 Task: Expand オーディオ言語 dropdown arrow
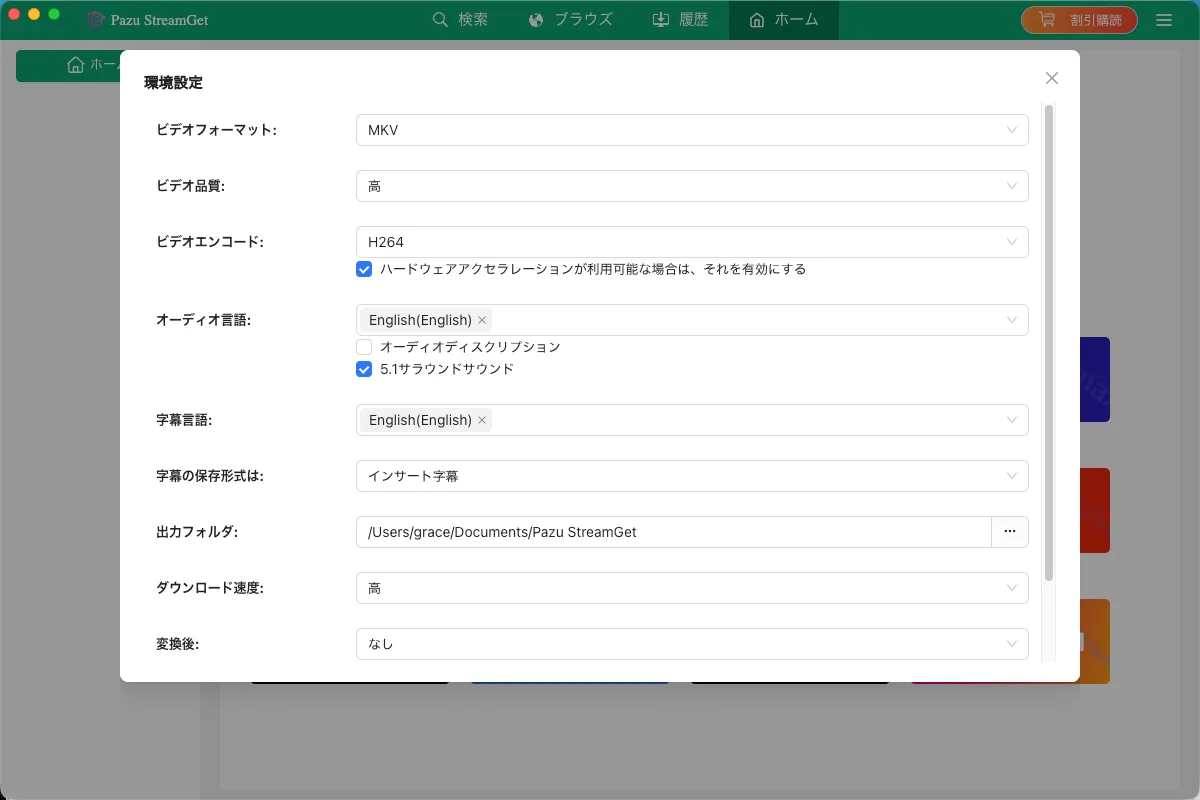[1012, 320]
